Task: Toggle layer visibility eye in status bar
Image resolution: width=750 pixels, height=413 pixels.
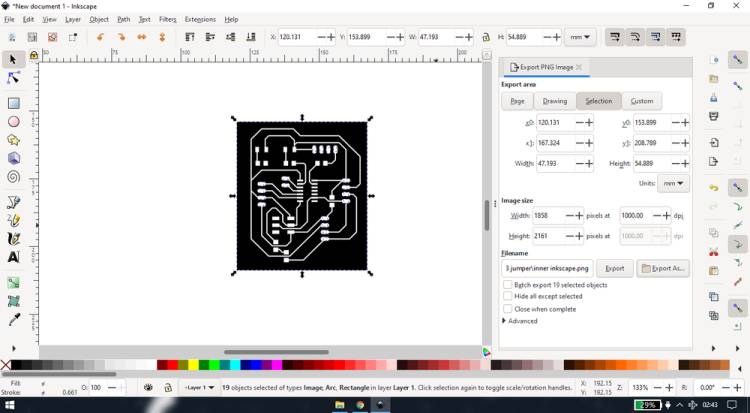Action: pos(148,387)
